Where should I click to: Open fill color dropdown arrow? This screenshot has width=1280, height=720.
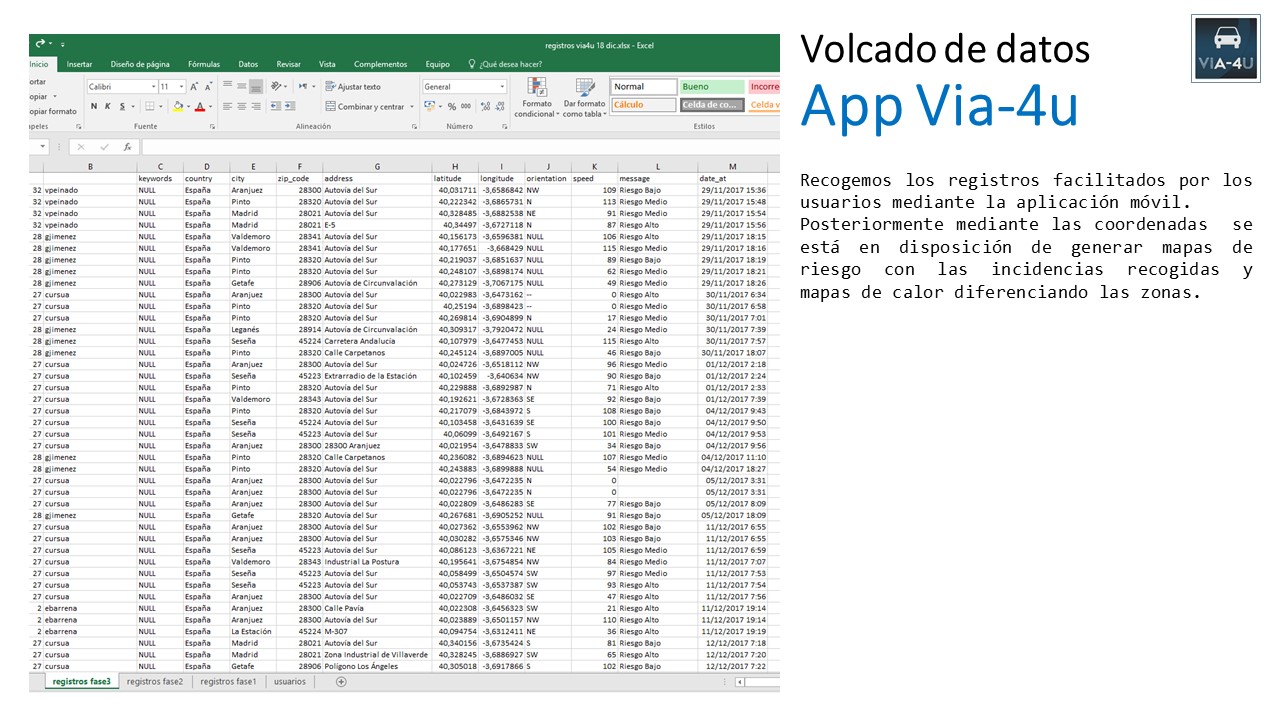coord(189,107)
